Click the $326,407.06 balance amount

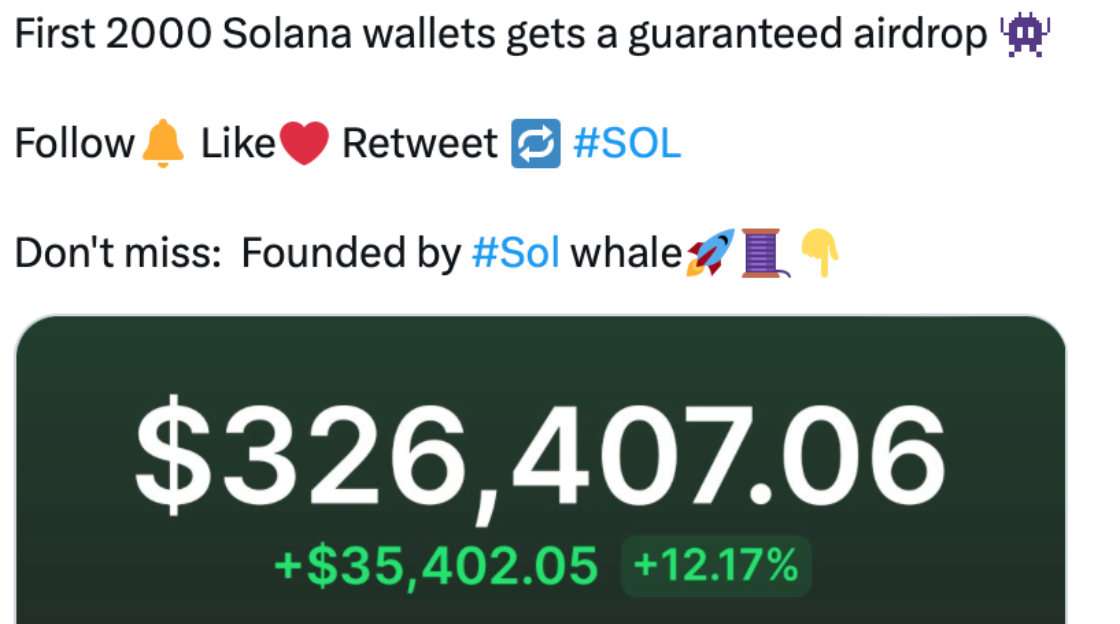pyautogui.click(x=541, y=456)
